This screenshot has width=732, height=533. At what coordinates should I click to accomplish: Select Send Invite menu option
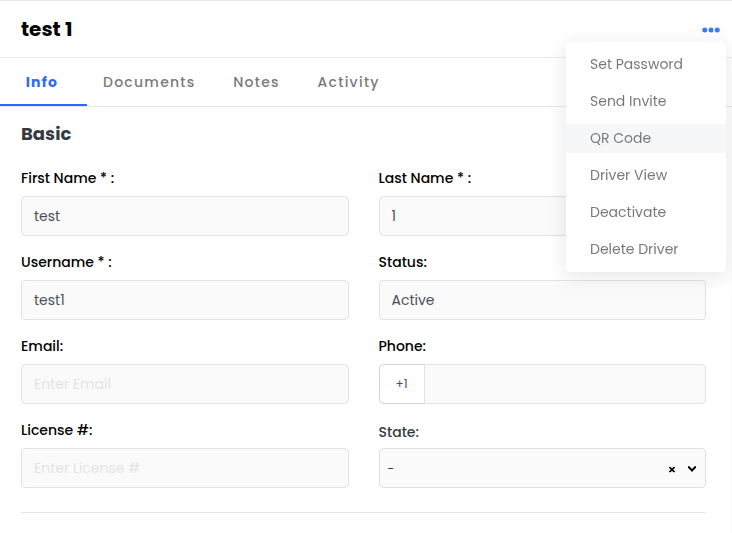tap(628, 101)
